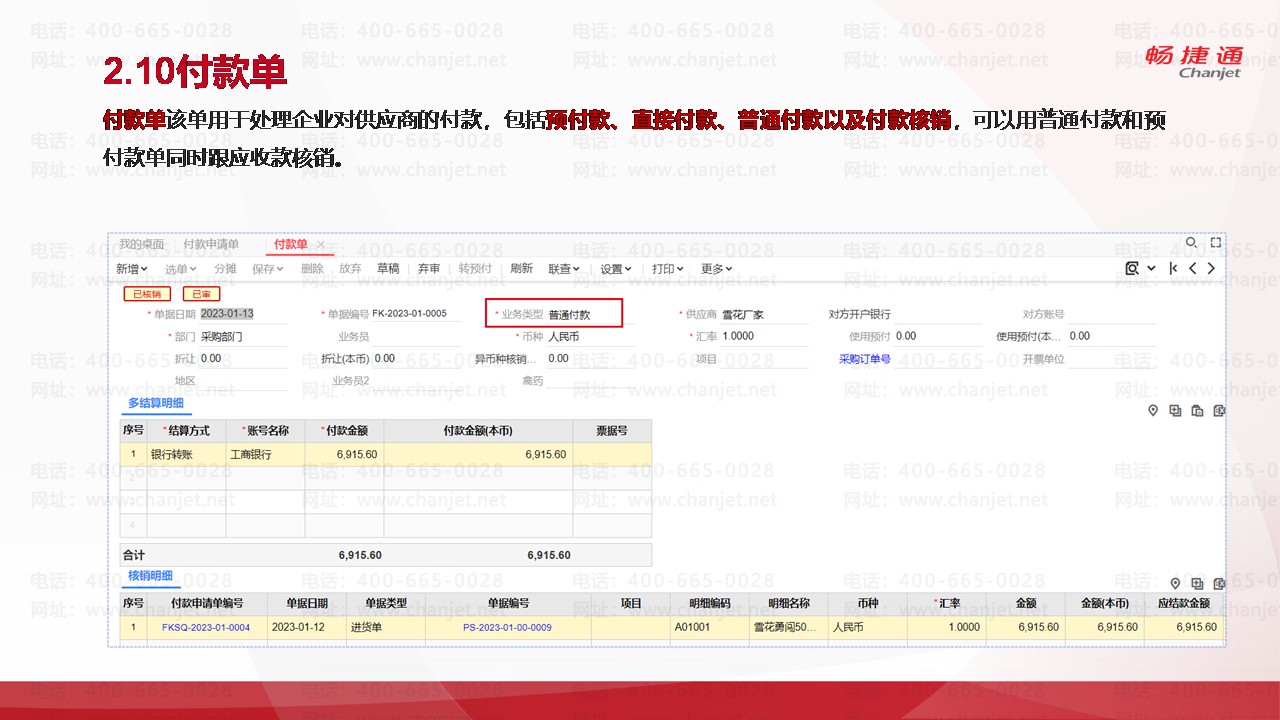Click the rightmost icon above 核销明细 grid
This screenshot has width=1280, height=720.
click(1219, 583)
